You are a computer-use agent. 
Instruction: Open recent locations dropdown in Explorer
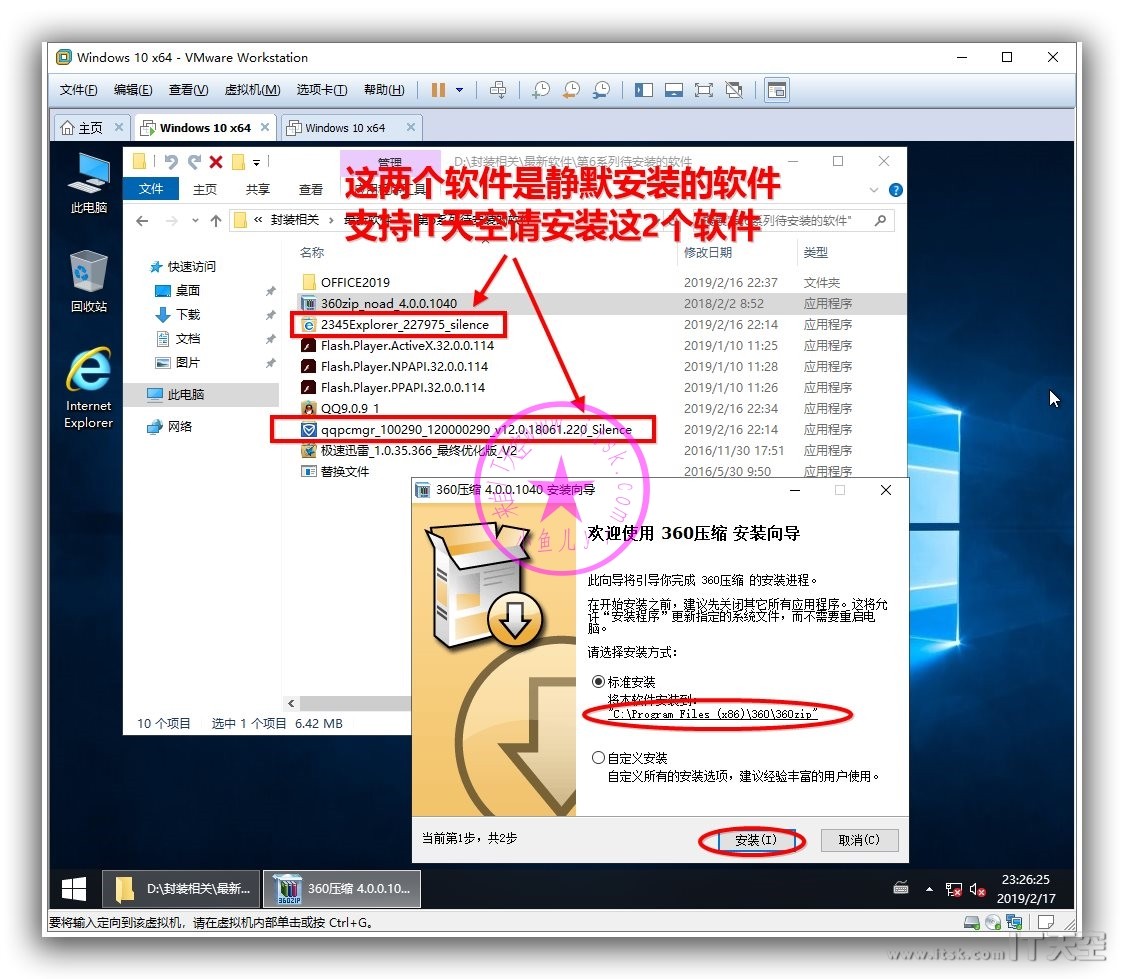[195, 221]
